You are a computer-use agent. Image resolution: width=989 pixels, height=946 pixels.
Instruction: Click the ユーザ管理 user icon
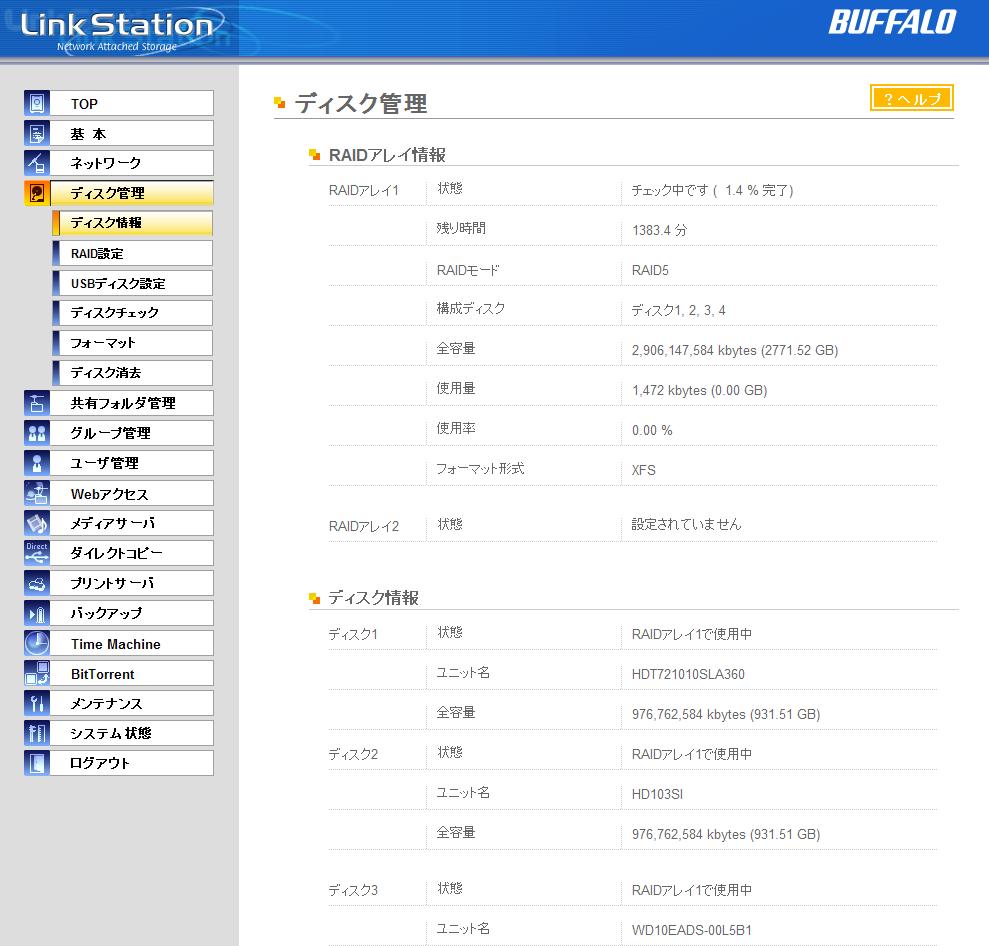click(37, 463)
